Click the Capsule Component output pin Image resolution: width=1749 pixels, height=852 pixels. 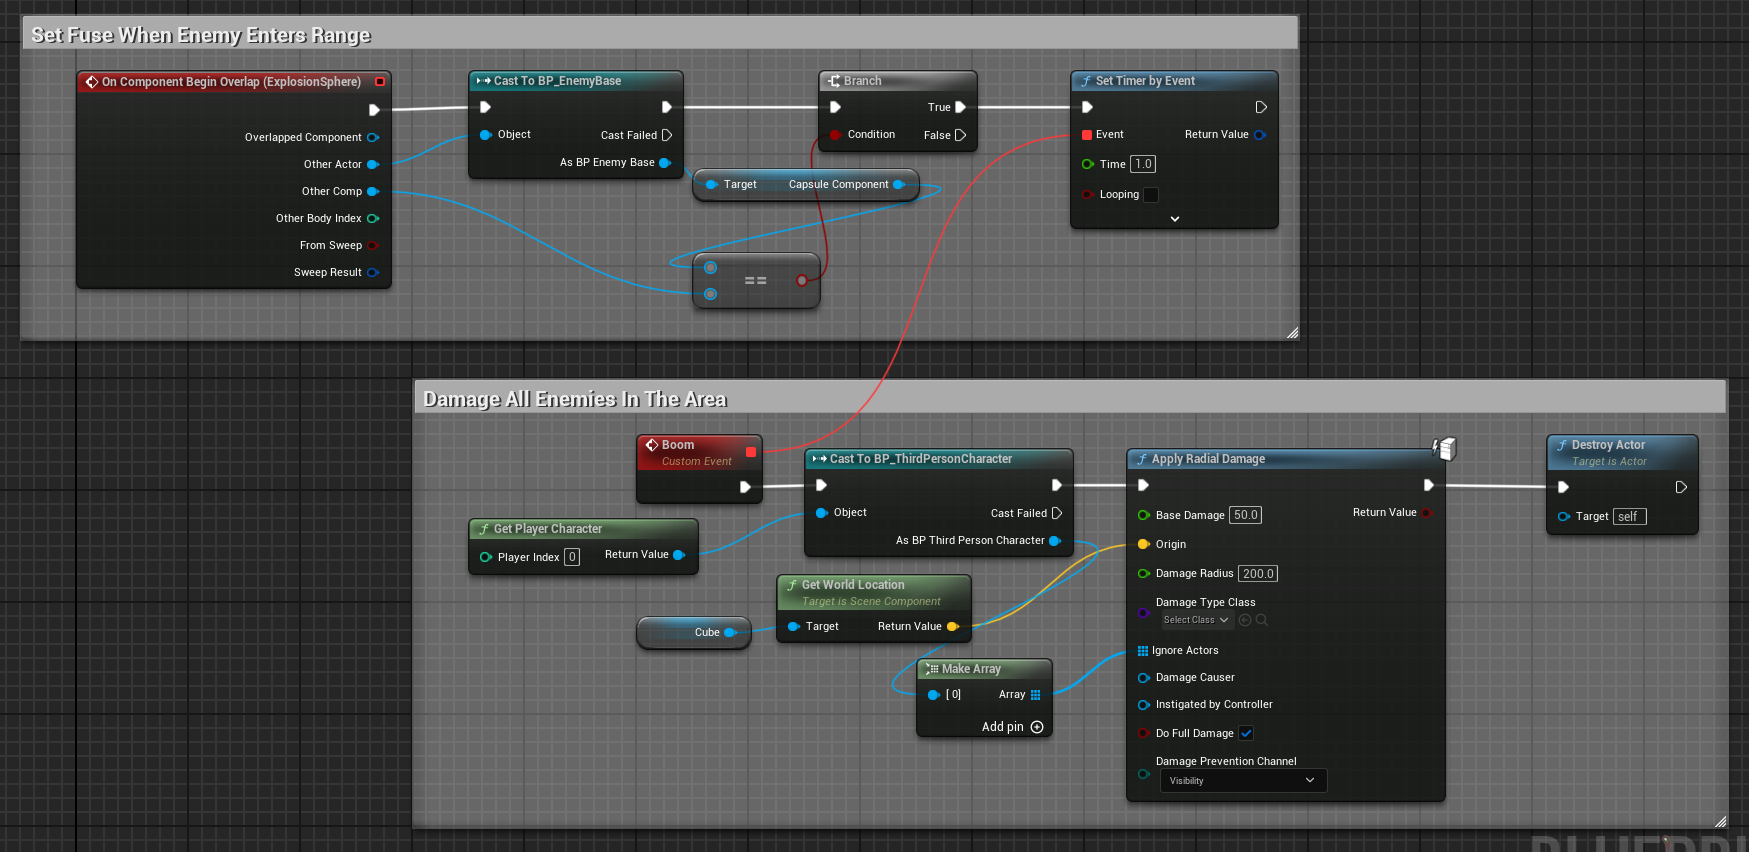(x=899, y=184)
